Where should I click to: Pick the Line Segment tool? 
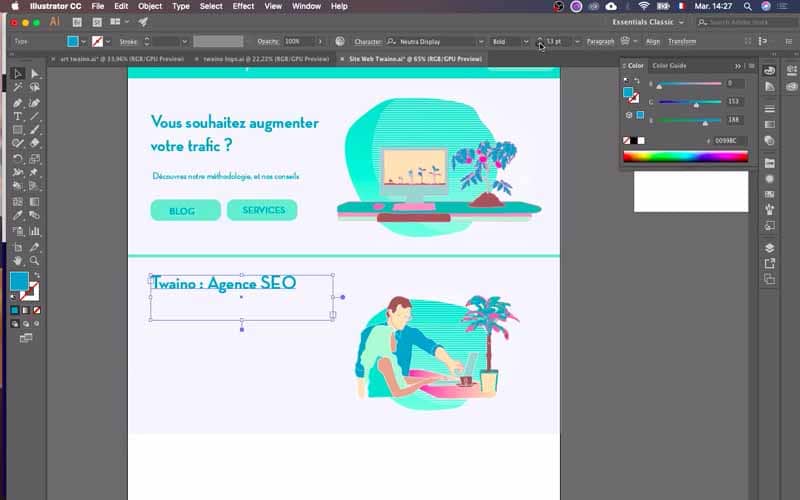point(34,116)
